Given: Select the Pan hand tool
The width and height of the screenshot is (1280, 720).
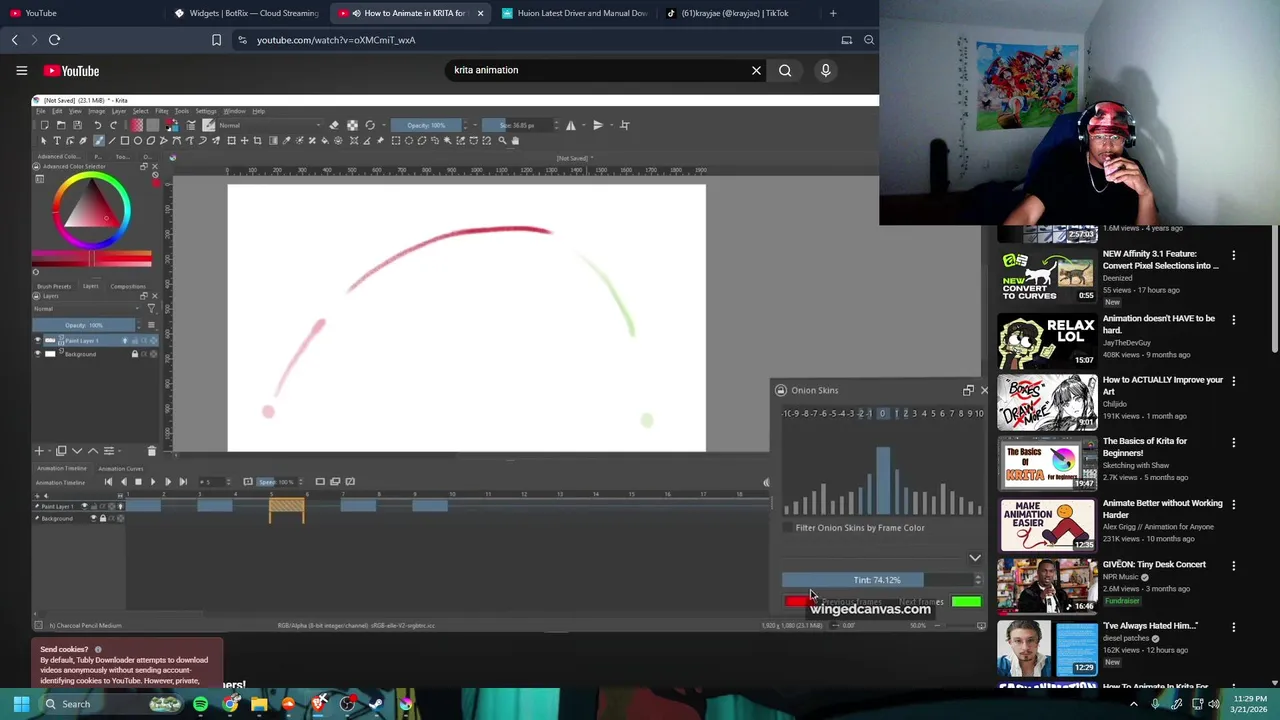Looking at the screenshot, I should [x=515, y=141].
